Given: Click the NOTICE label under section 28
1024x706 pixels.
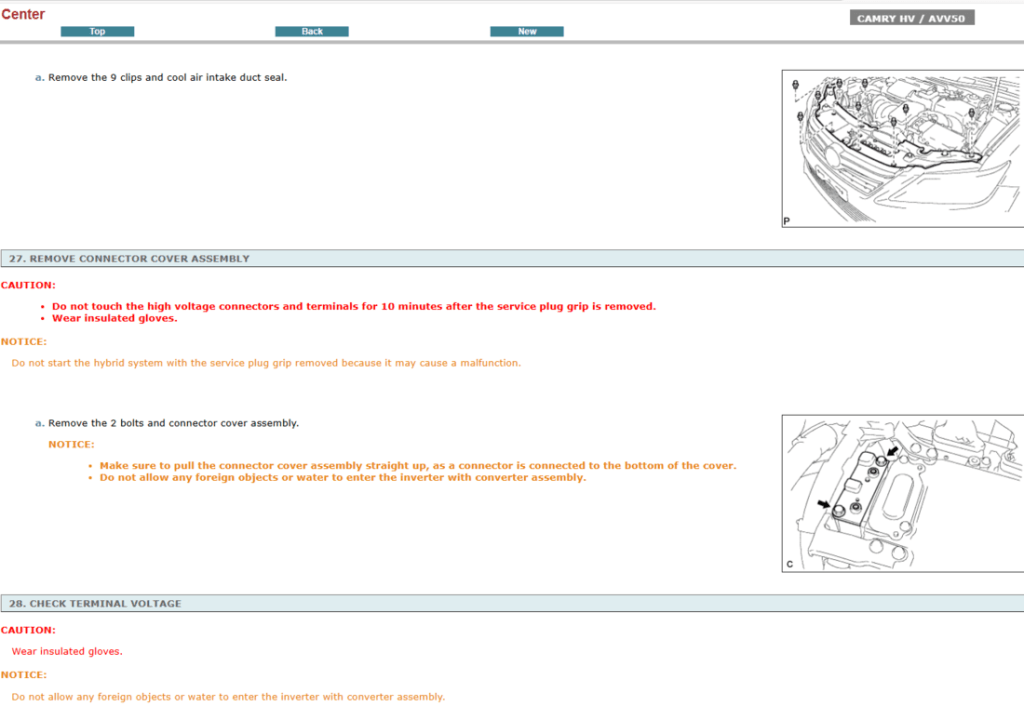Looking at the screenshot, I should coord(24,675).
